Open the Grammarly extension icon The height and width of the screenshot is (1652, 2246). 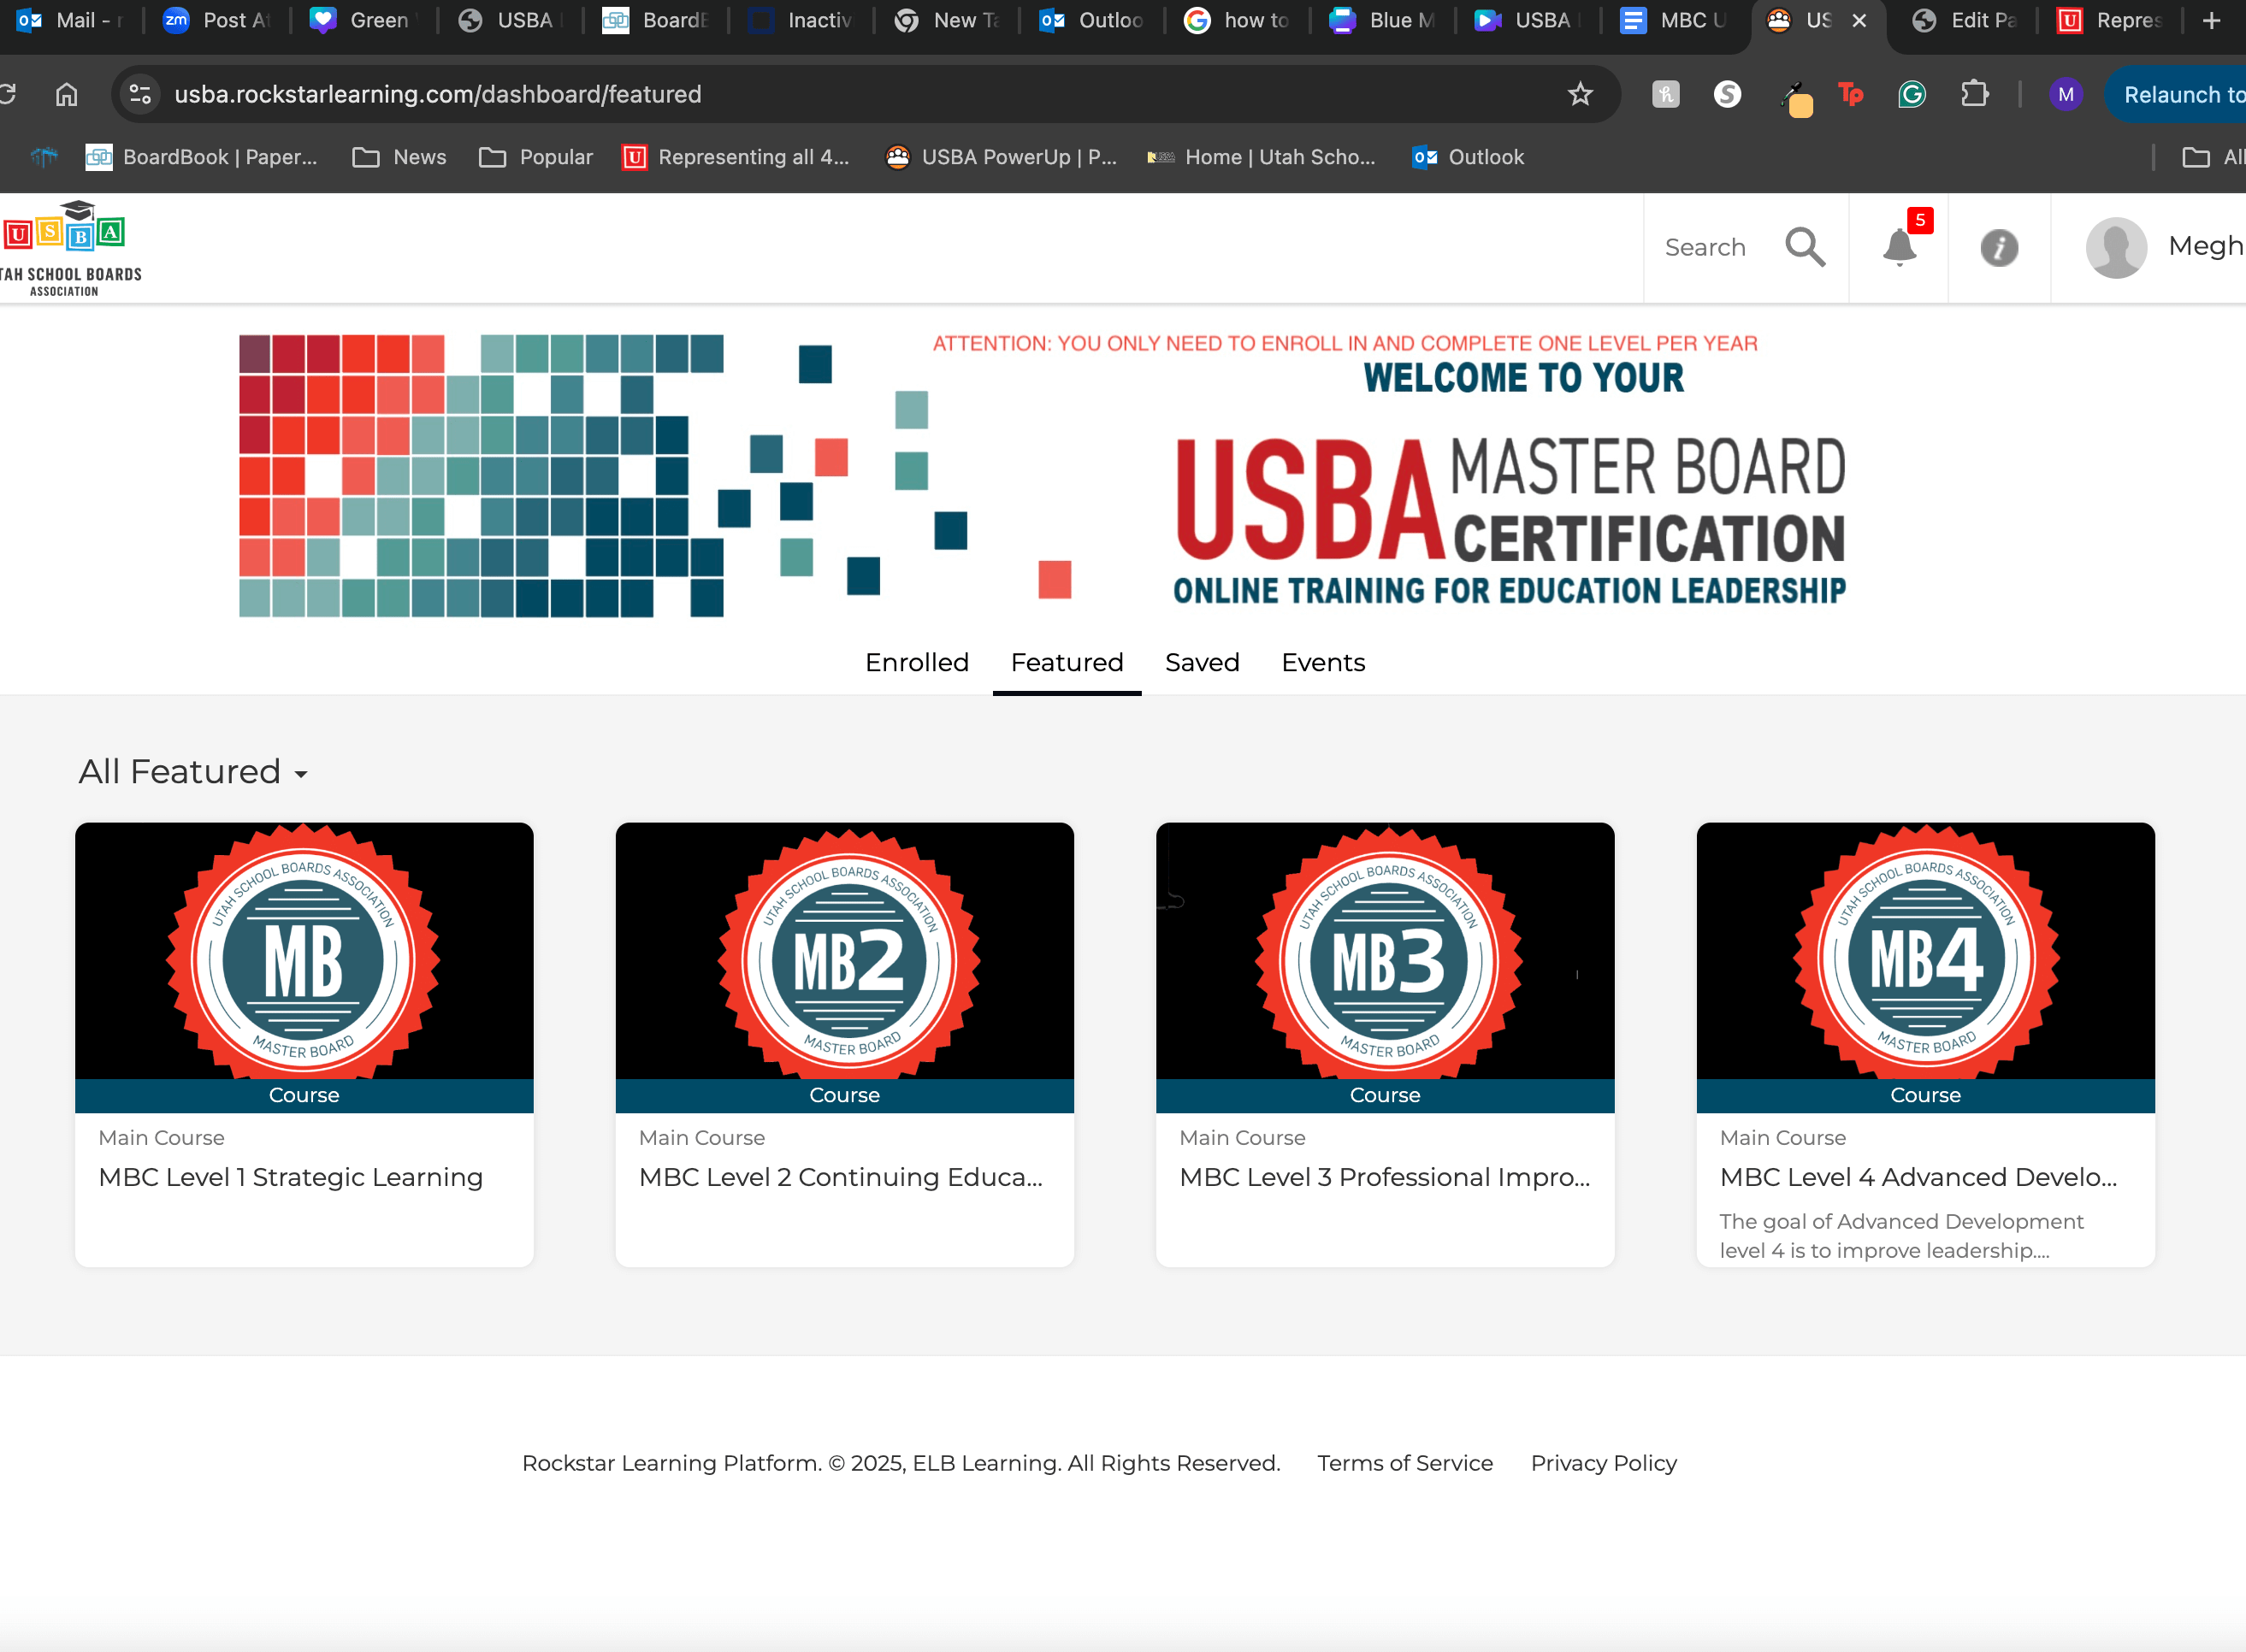tap(1912, 94)
